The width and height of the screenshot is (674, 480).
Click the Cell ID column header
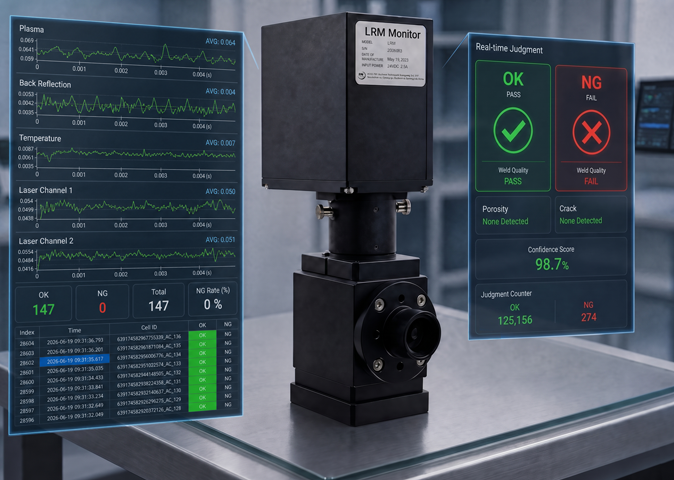coord(149,327)
